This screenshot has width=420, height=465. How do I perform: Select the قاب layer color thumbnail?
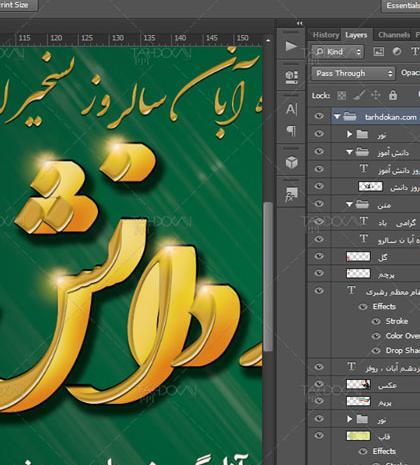pos(358,436)
